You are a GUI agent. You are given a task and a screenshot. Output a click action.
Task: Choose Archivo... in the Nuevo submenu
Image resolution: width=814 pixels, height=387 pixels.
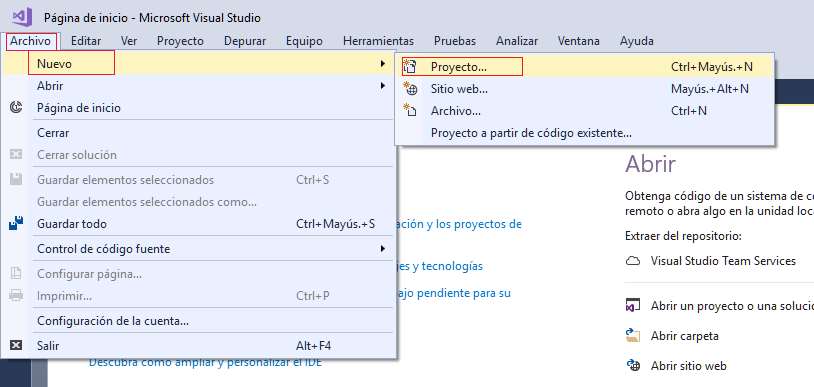click(x=585, y=111)
